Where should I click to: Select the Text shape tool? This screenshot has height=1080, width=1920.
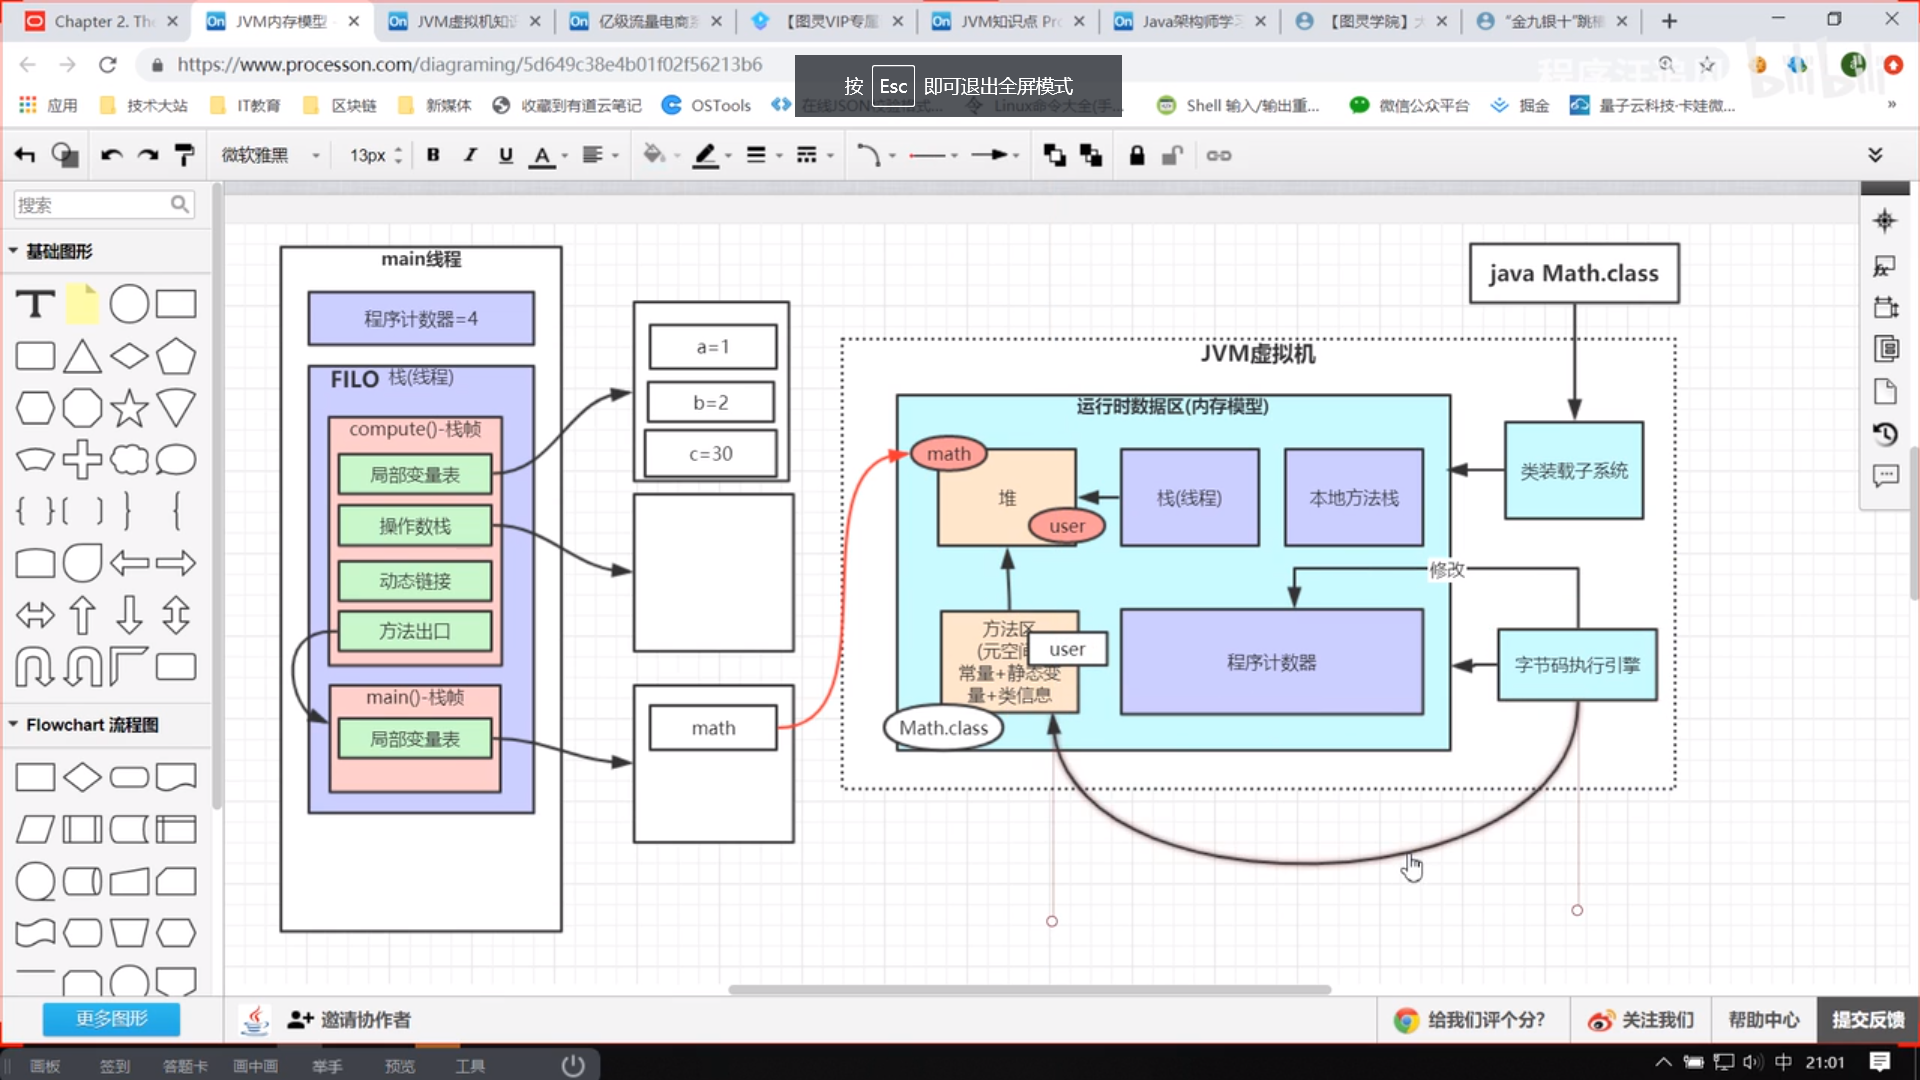[35, 304]
